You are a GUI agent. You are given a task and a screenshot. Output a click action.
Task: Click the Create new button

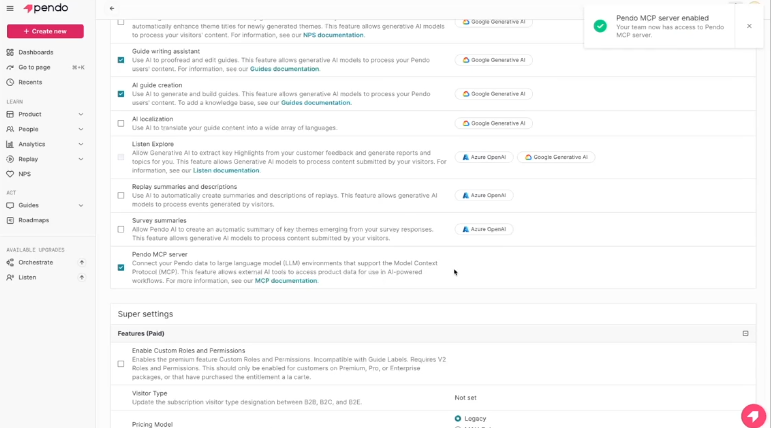tap(45, 31)
